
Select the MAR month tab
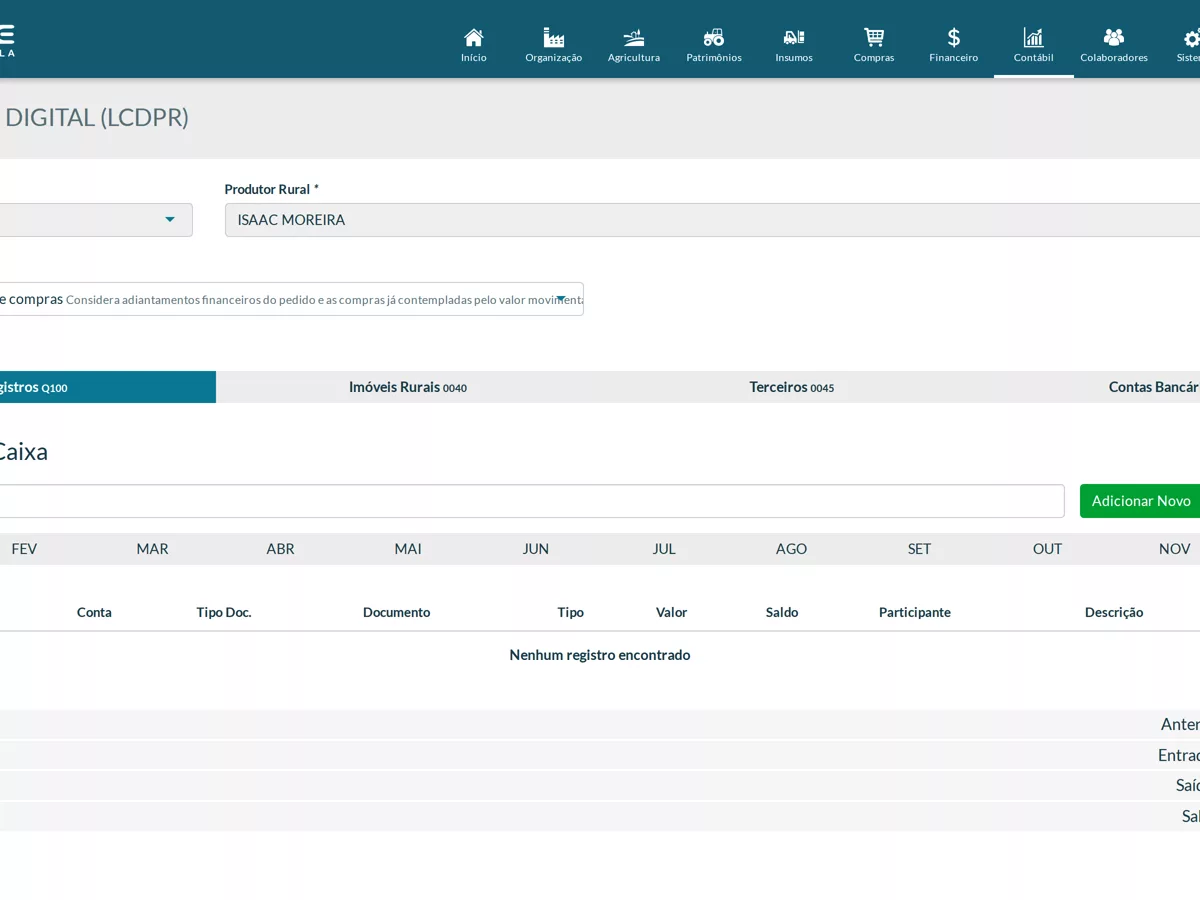[x=152, y=549]
